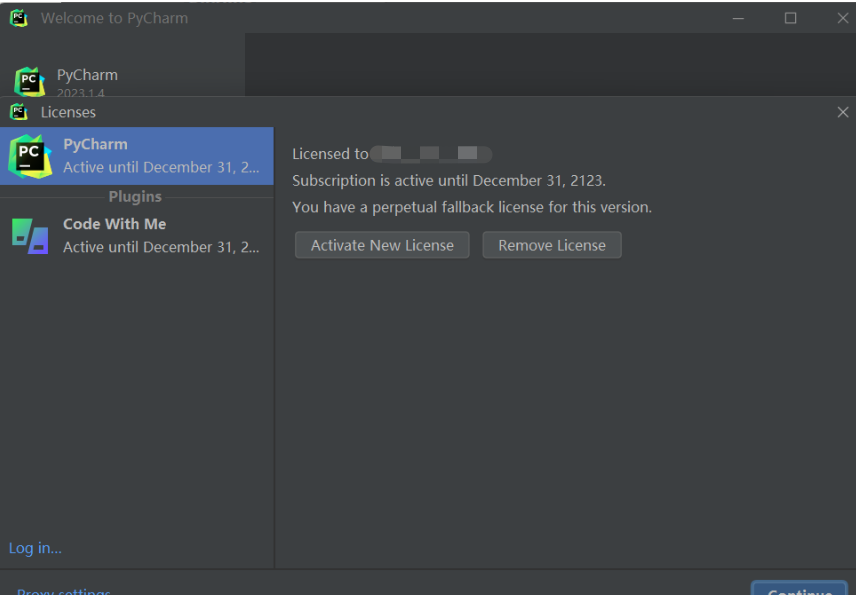This screenshot has height=595, width=856.
Task: Click the Code With Me plugin icon
Action: (x=30, y=236)
